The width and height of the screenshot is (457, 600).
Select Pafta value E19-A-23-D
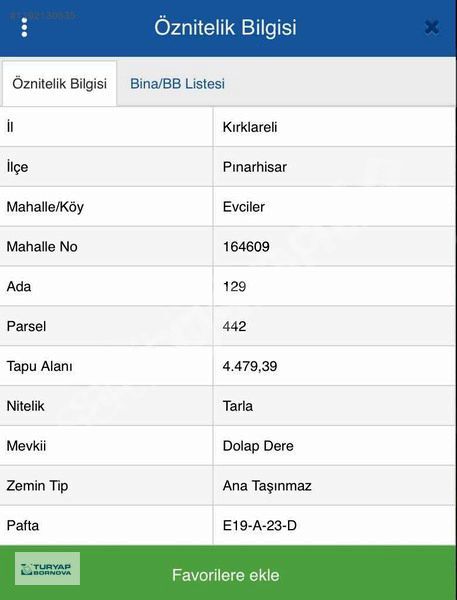[260, 525]
